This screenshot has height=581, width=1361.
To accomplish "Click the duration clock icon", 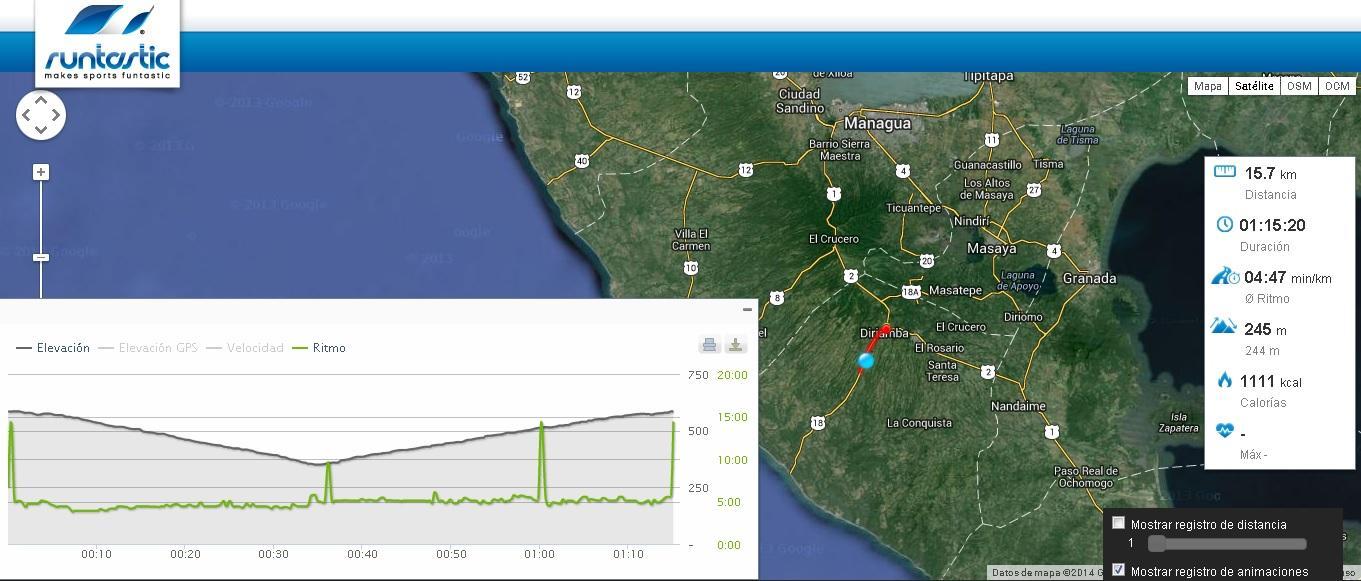I will coord(1224,224).
